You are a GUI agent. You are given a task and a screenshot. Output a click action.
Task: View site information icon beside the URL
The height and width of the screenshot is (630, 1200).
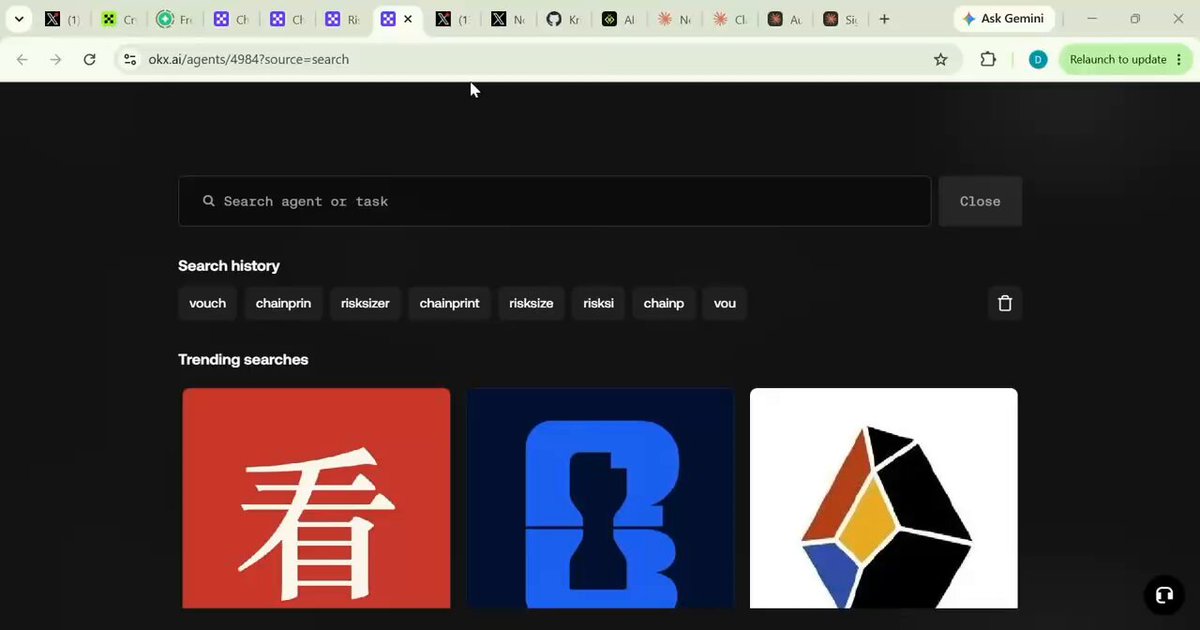129,59
